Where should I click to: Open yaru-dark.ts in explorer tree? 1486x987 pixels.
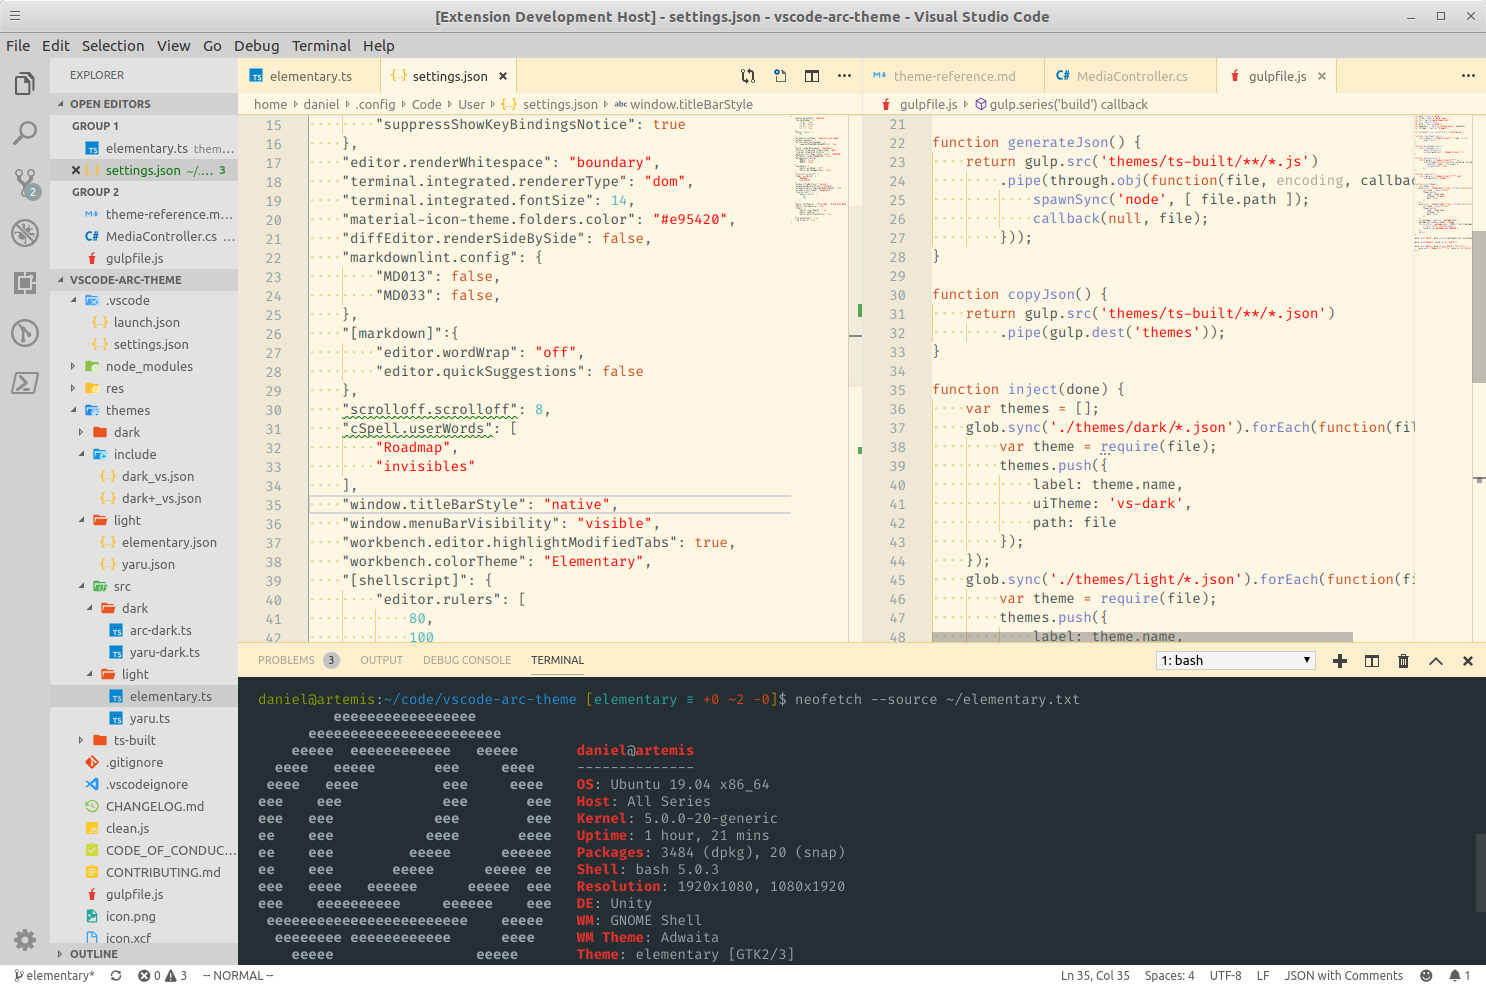coord(164,652)
